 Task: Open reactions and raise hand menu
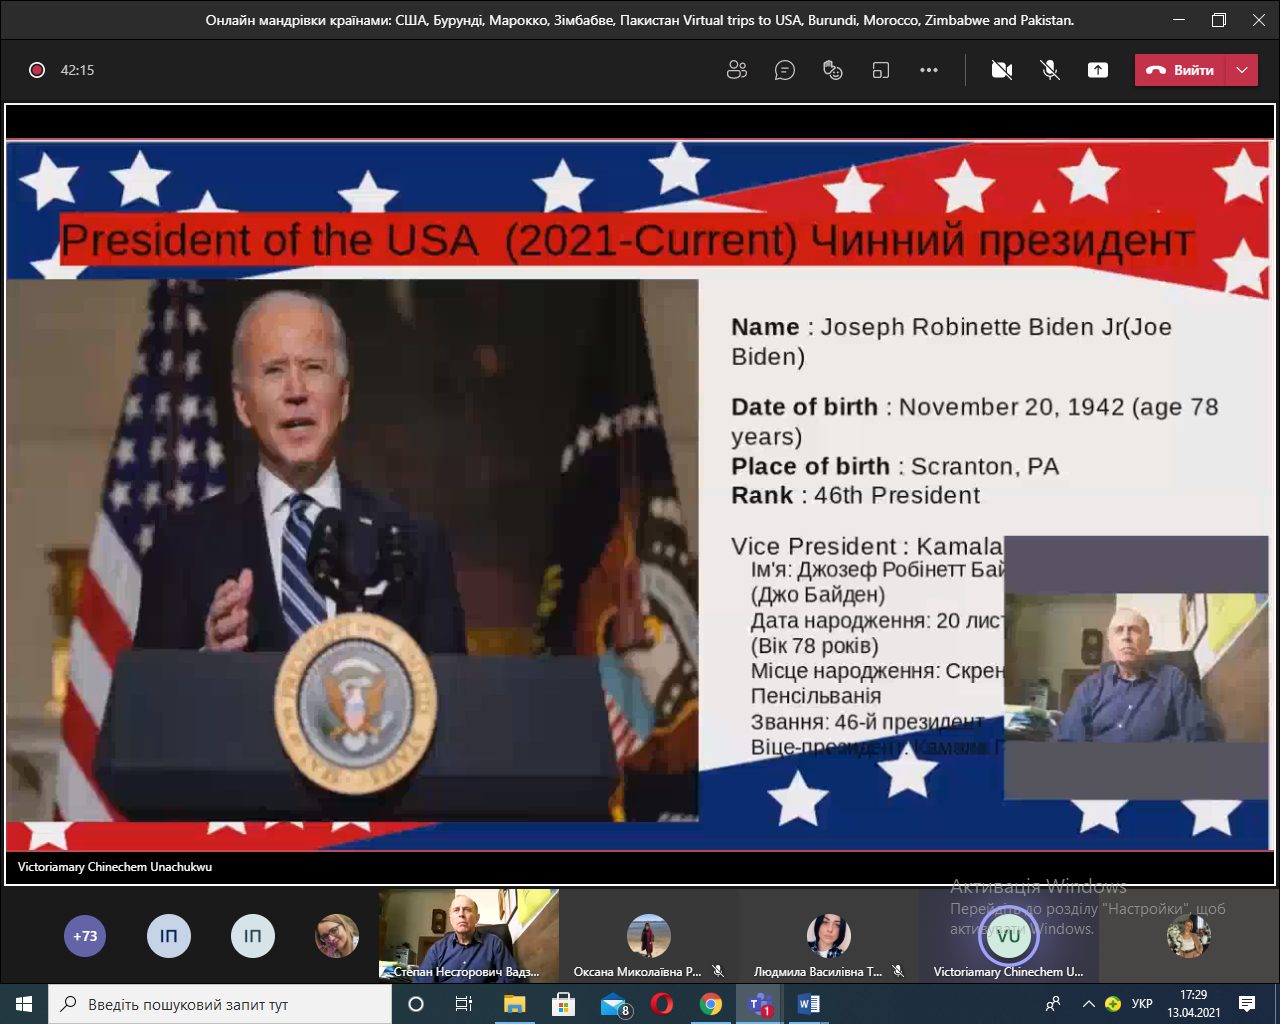832,70
